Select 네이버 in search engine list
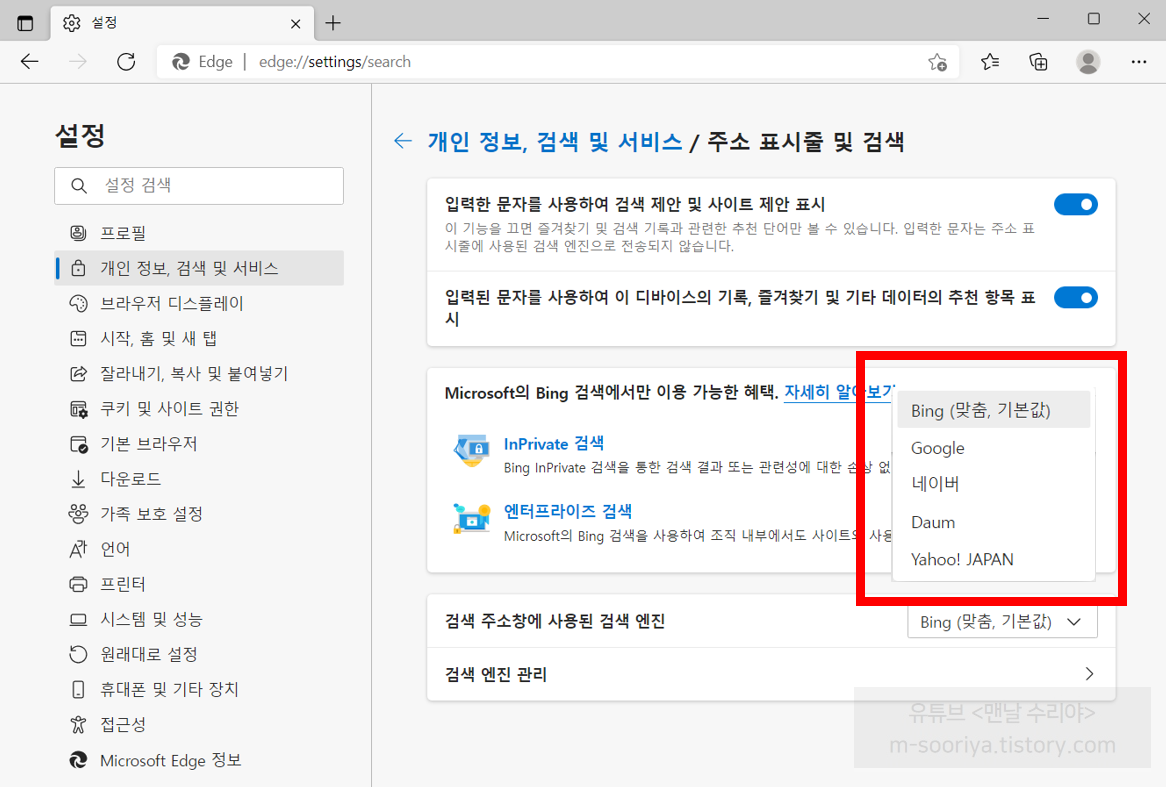This screenshot has height=787, width=1166. click(993, 484)
